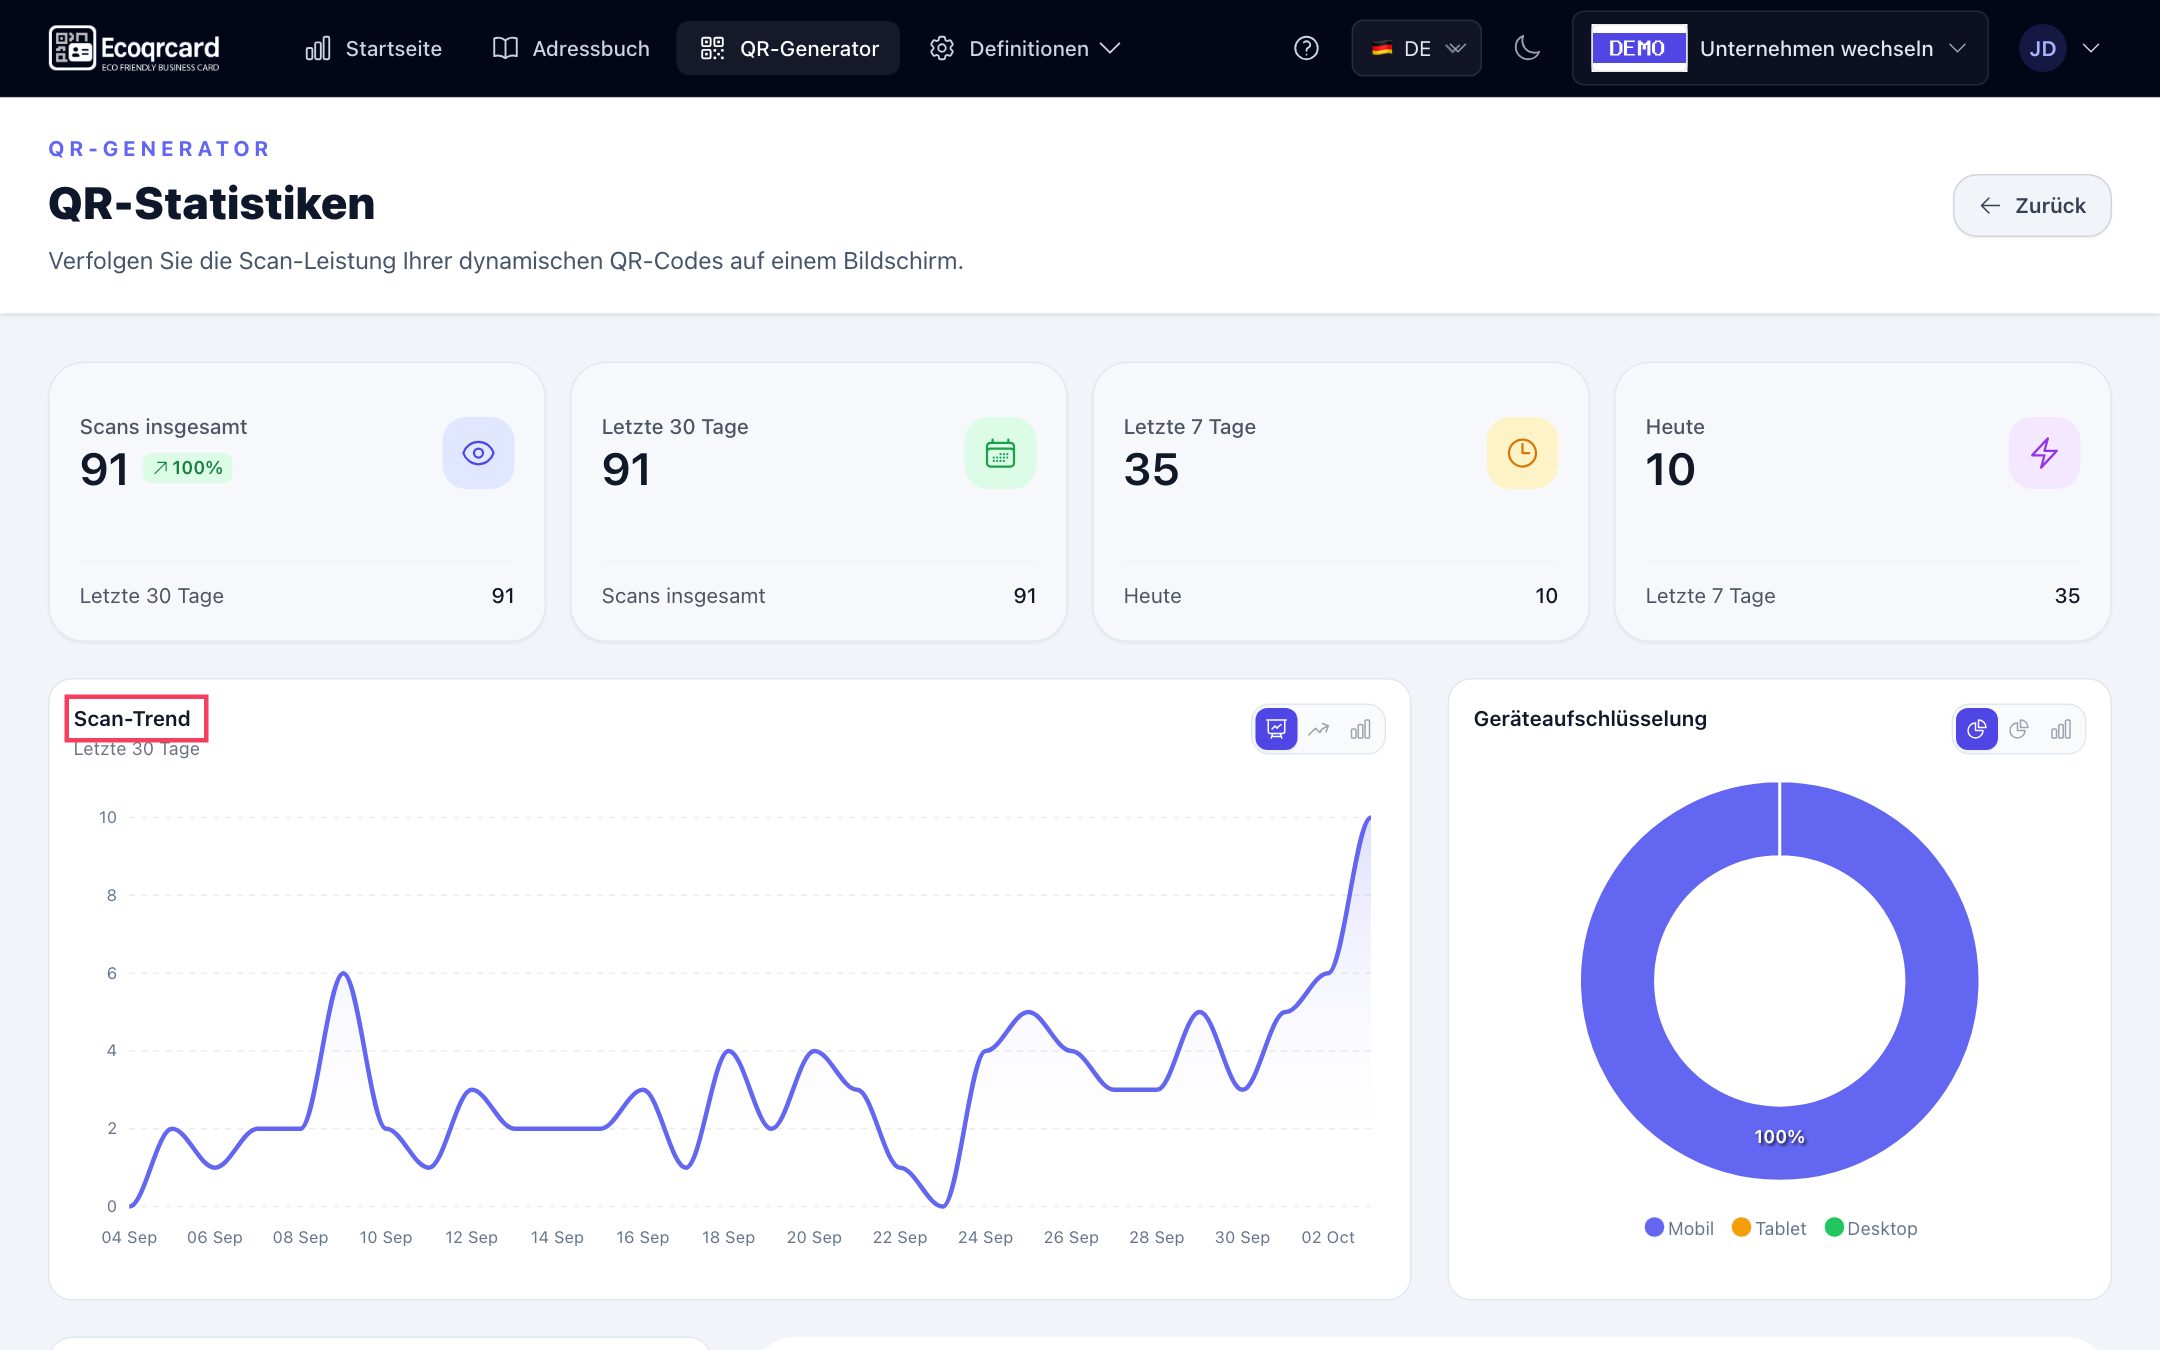The image size is (2160, 1350).
Task: Click the '02 Oct' axis label
Action: (x=1328, y=1237)
